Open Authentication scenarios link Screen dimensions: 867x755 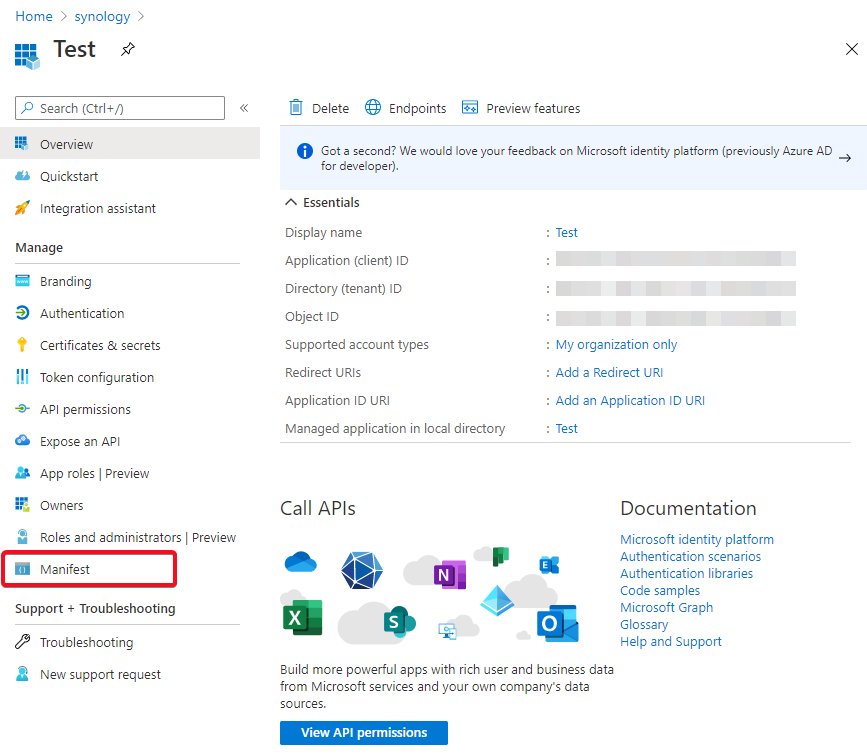point(690,556)
